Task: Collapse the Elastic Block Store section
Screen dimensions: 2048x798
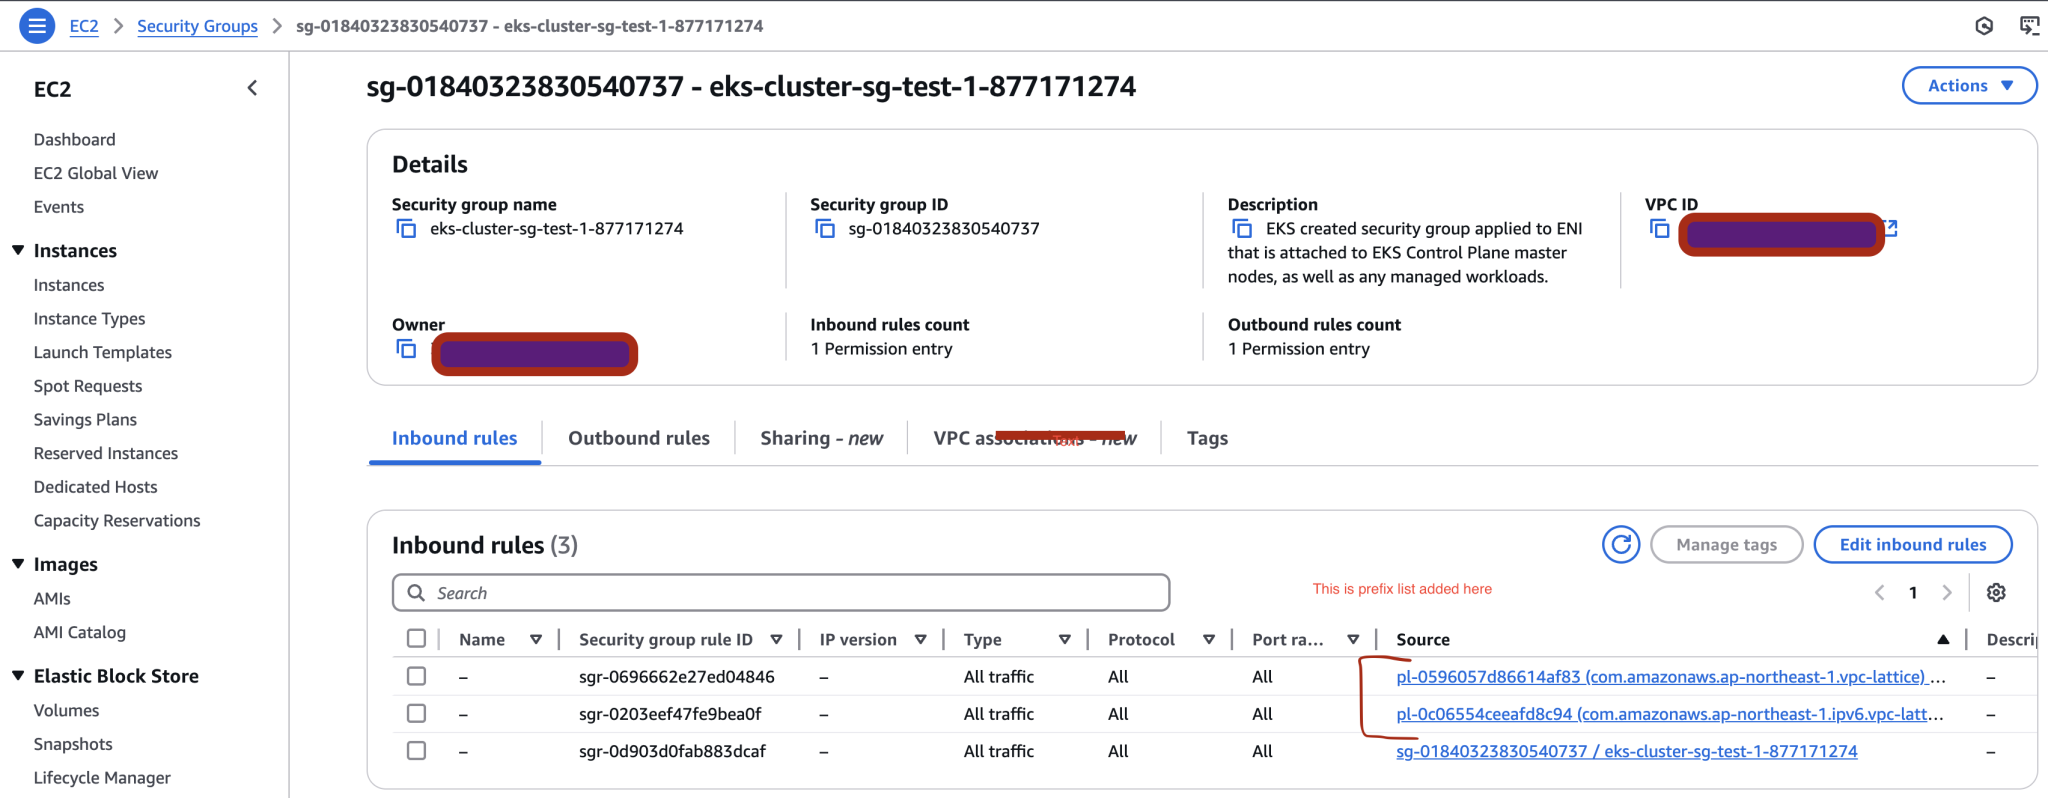Action: pos(18,676)
